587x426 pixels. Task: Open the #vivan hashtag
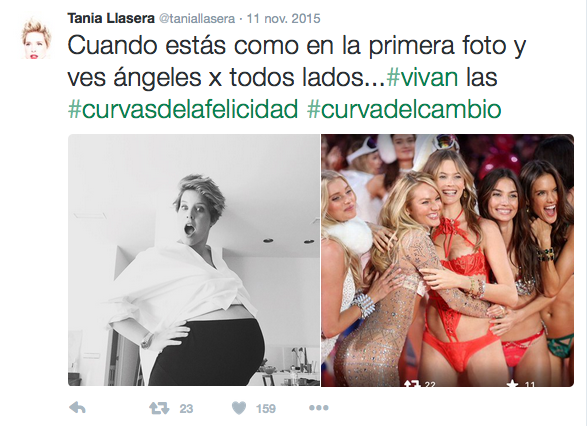pos(422,77)
